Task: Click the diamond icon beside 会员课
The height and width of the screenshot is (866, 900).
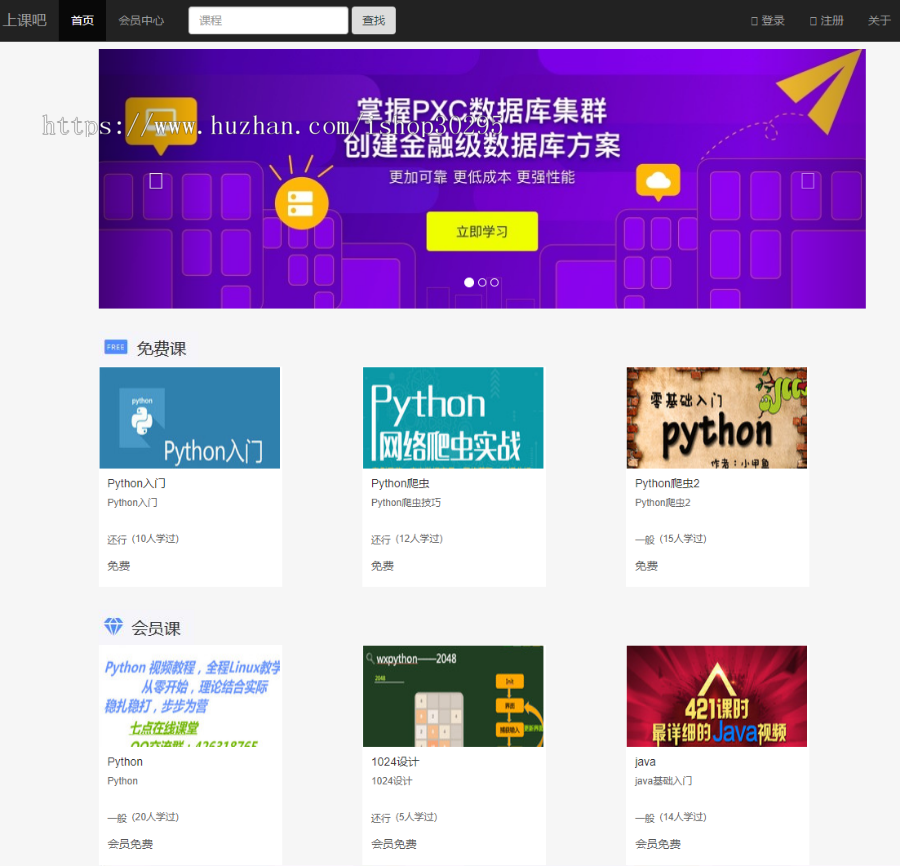Action: coord(114,627)
